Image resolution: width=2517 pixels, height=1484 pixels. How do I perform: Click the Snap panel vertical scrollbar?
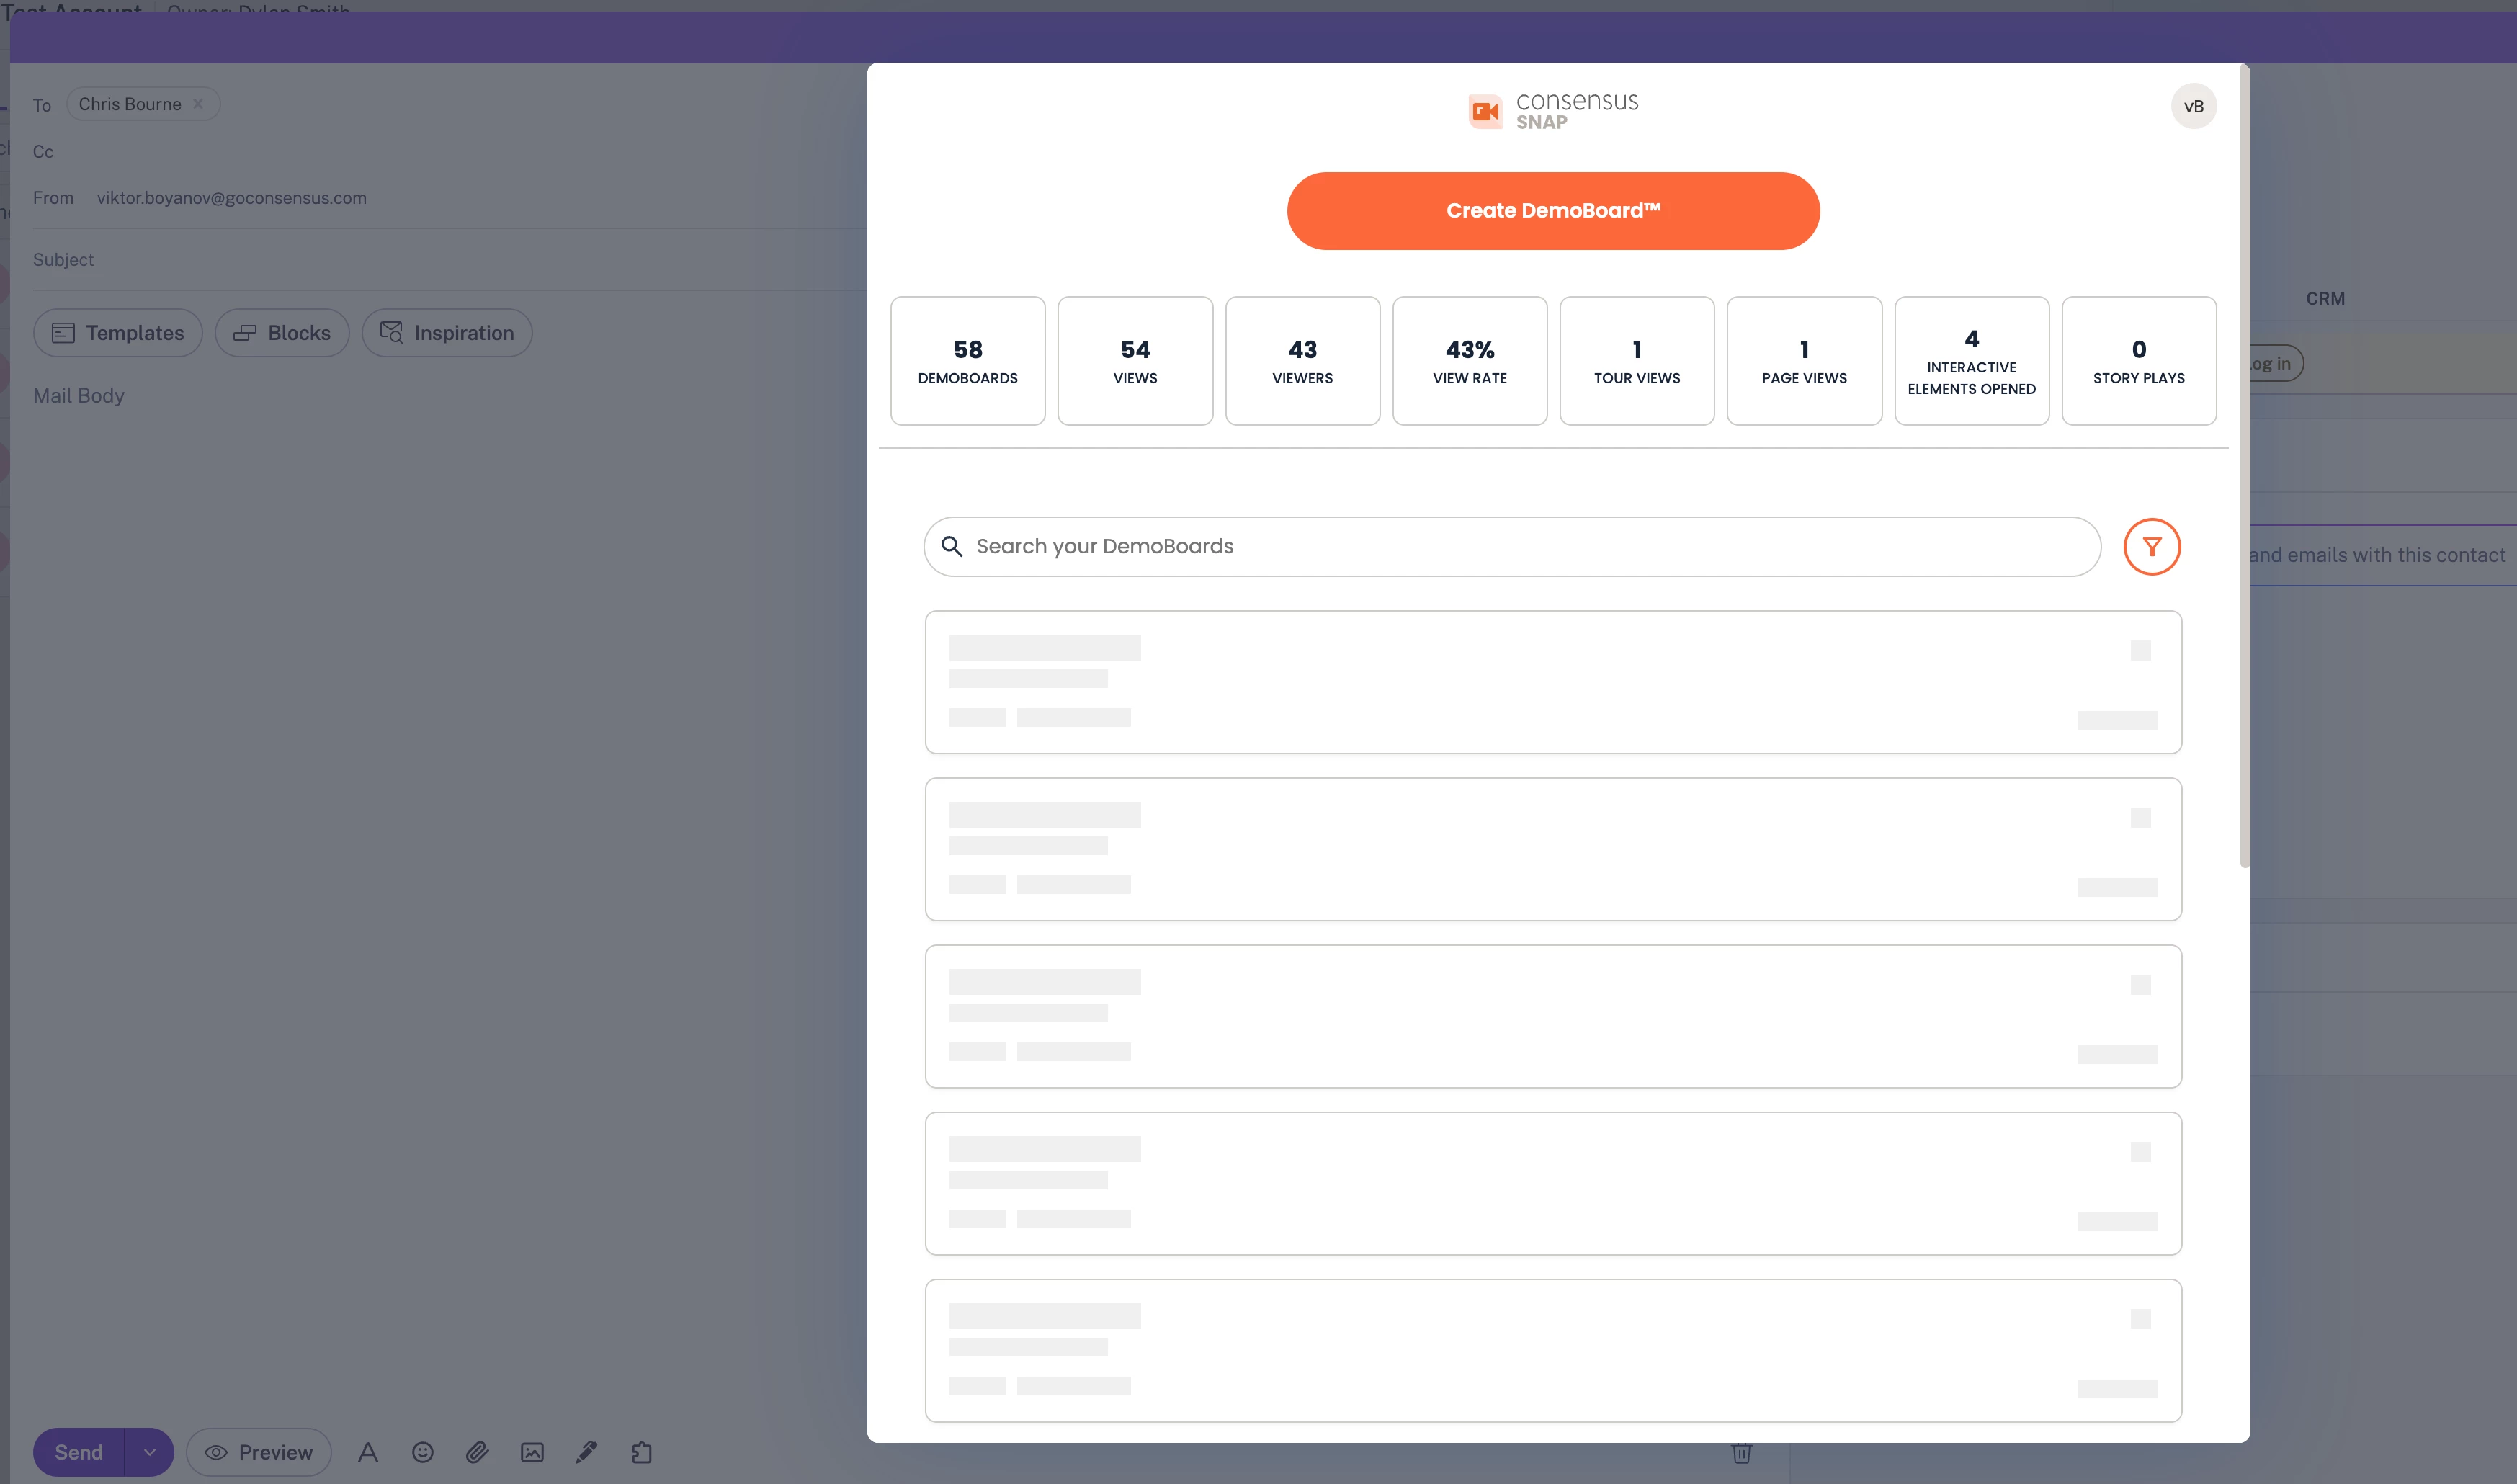tap(2244, 467)
